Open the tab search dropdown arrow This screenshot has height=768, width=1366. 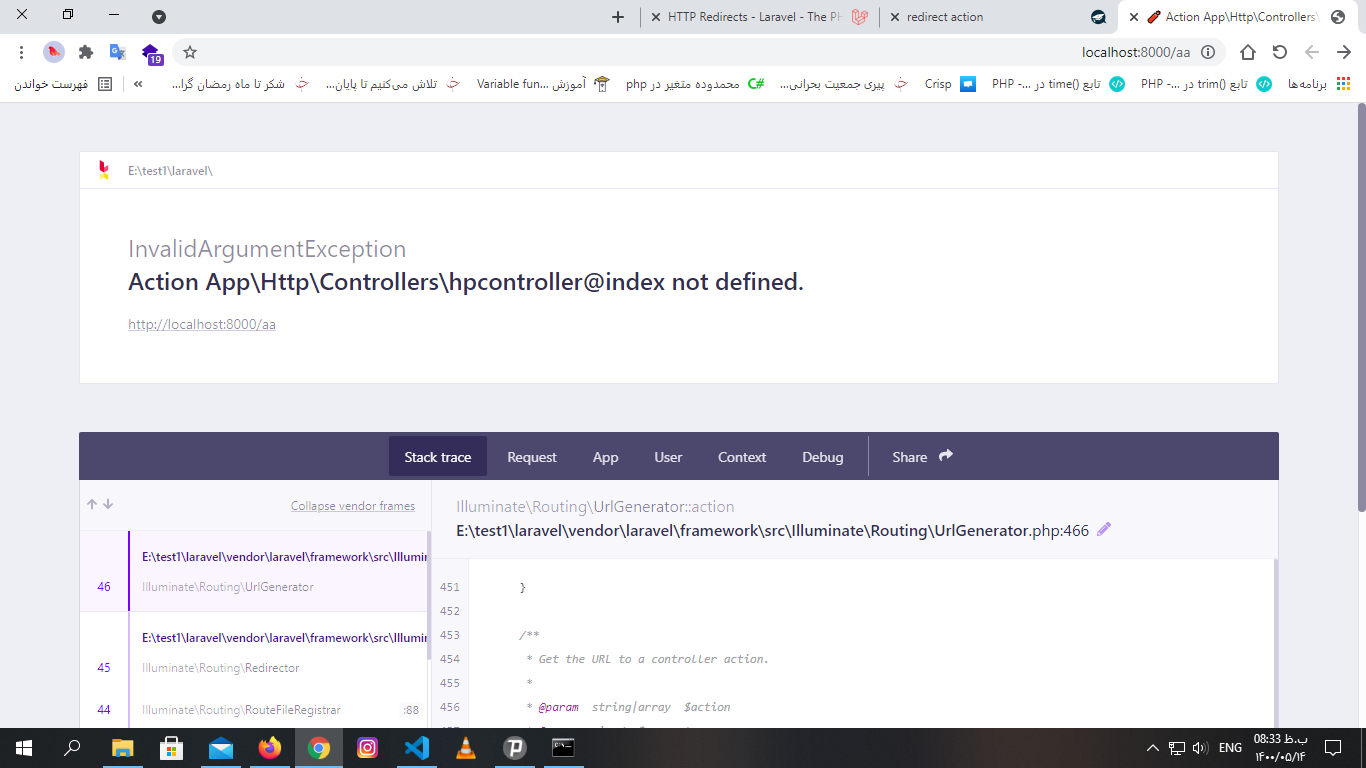[x=159, y=17]
